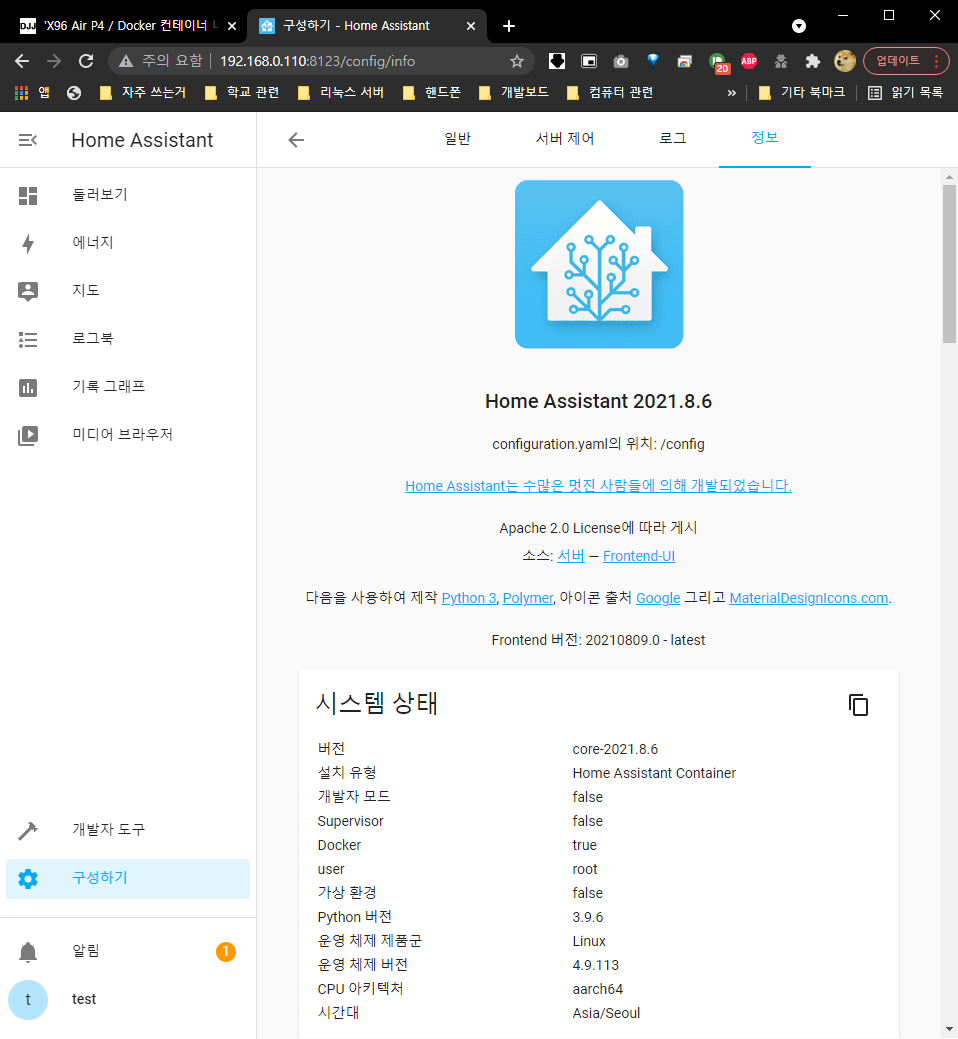Click the 4.9.113 OS version value
The height and width of the screenshot is (1039, 958).
(596, 965)
